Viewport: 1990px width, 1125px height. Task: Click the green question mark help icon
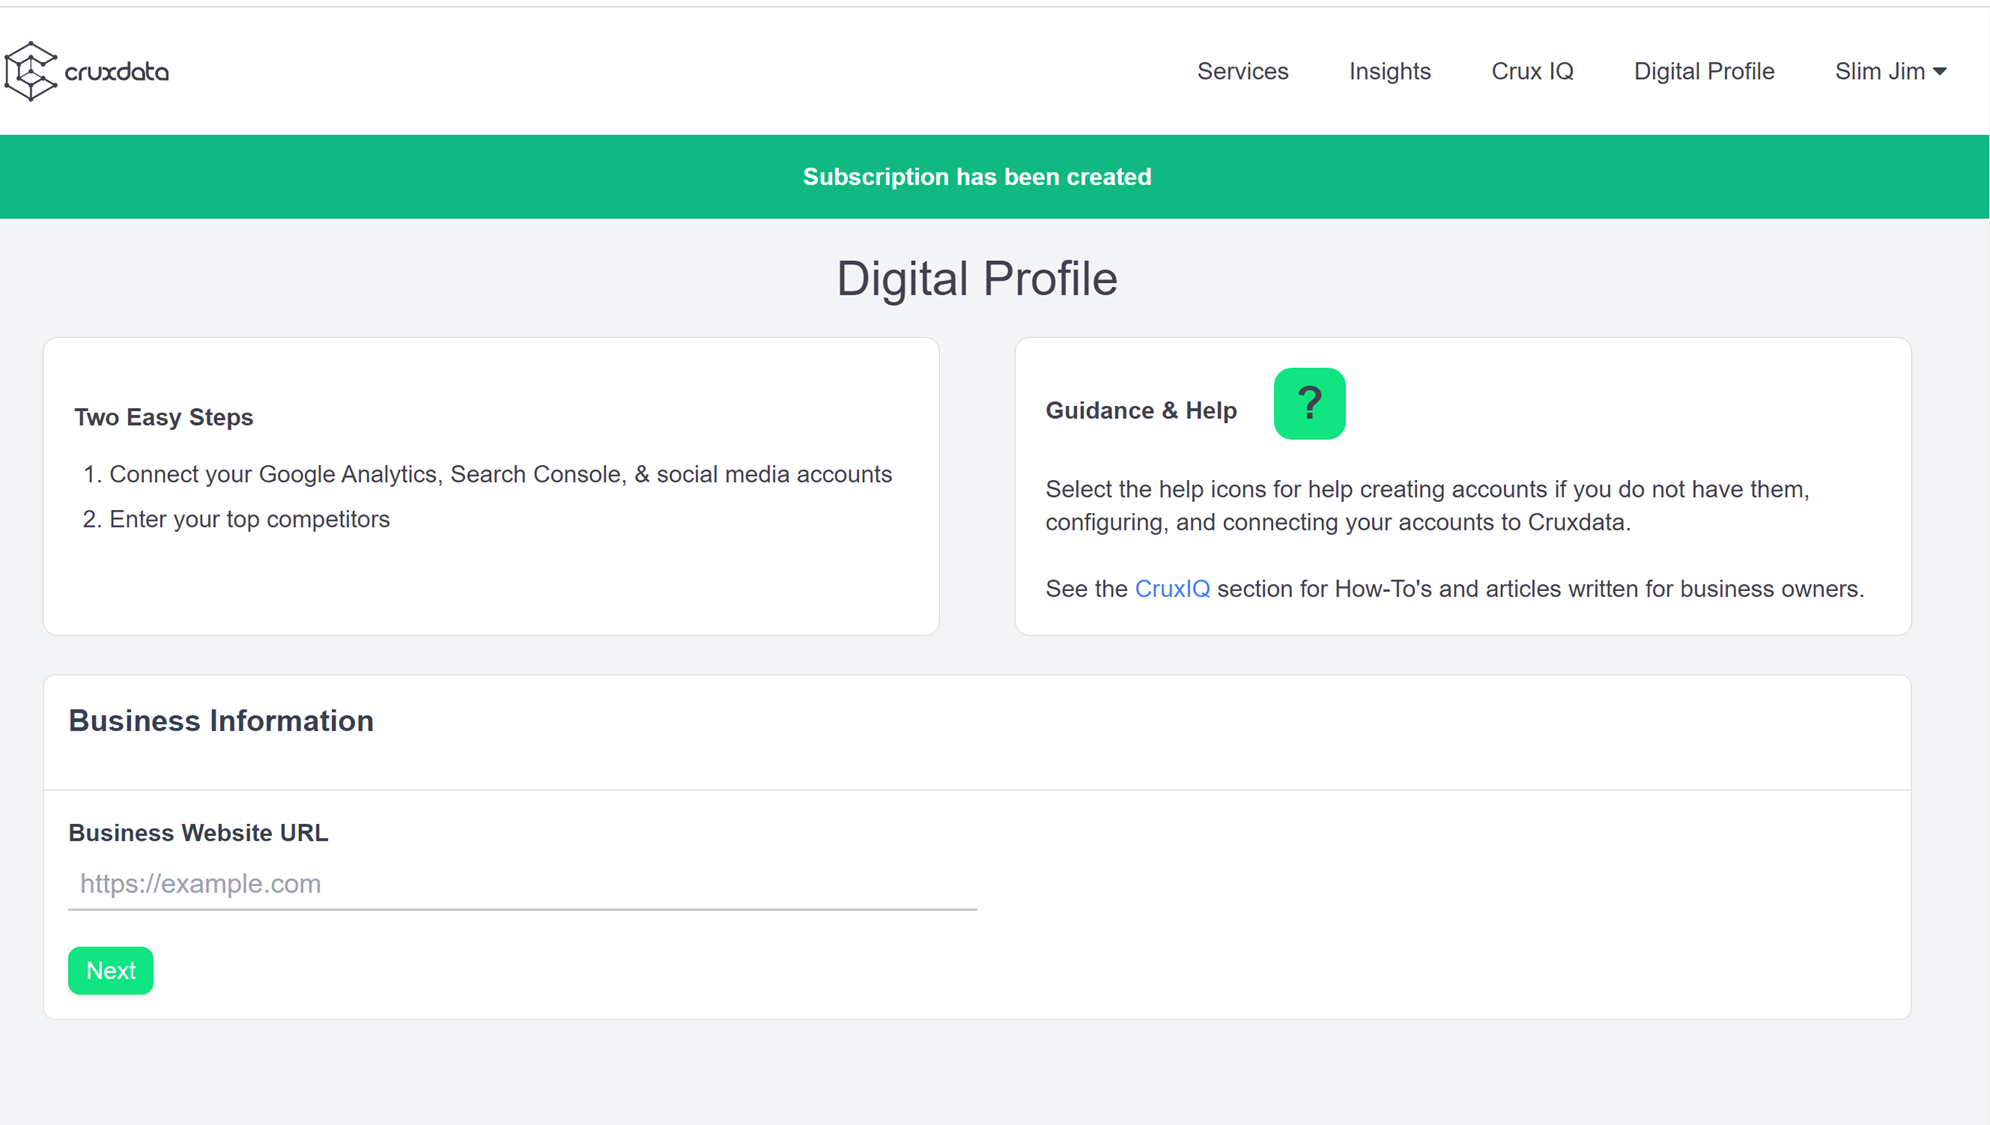coord(1309,404)
